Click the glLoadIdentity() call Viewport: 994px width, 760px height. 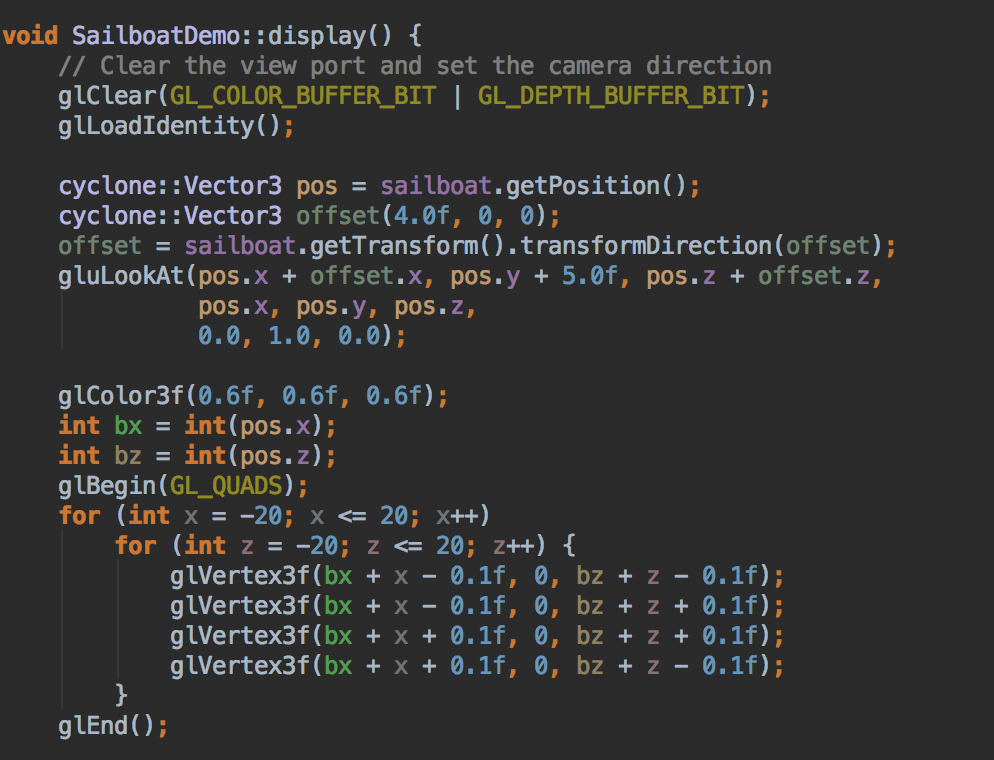point(176,126)
